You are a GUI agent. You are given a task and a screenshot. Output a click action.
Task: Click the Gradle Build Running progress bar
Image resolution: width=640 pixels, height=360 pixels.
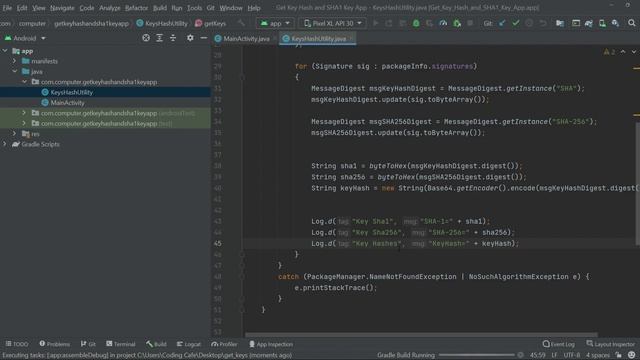point(476,355)
